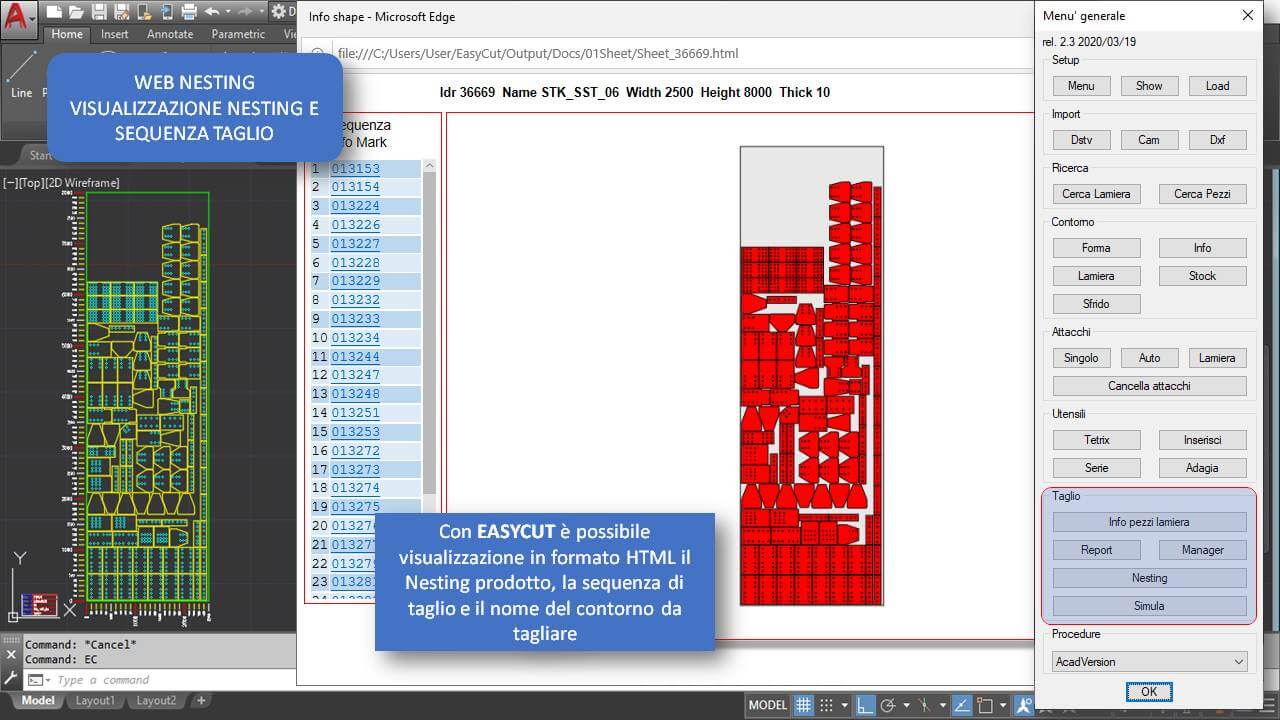Click the Info pezzi lamiera button
Image resolution: width=1280 pixels, height=720 pixels.
point(1149,522)
